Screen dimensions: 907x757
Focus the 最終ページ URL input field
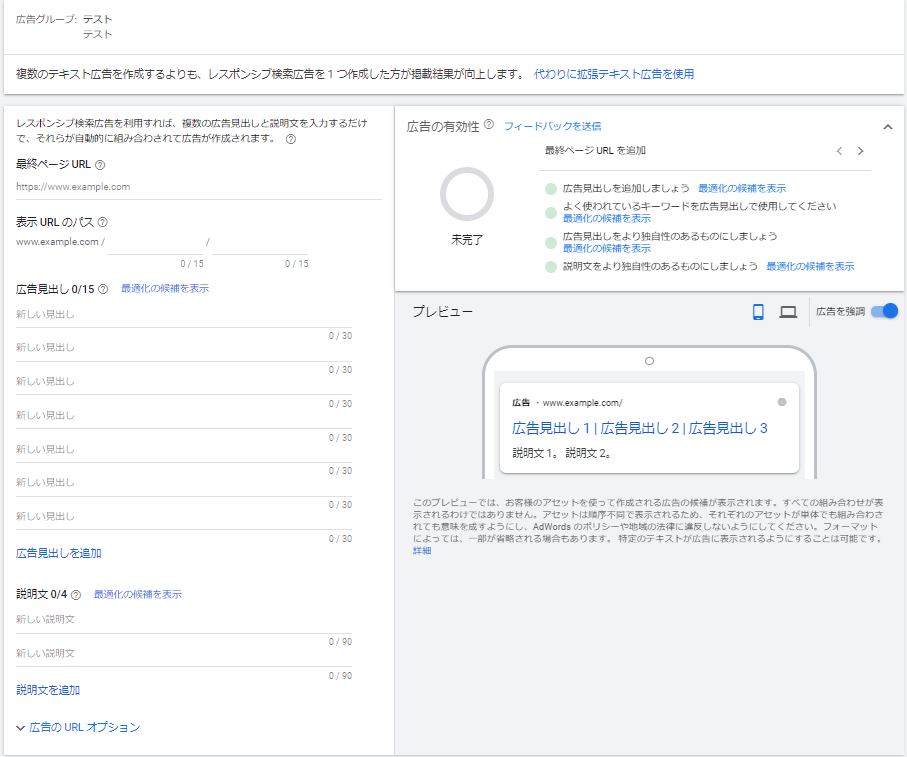click(x=198, y=187)
